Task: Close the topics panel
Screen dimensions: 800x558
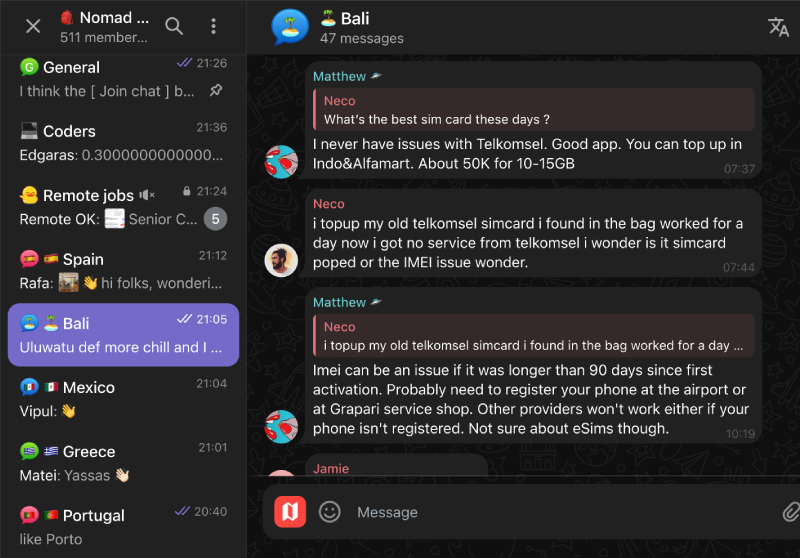Action: [33, 26]
